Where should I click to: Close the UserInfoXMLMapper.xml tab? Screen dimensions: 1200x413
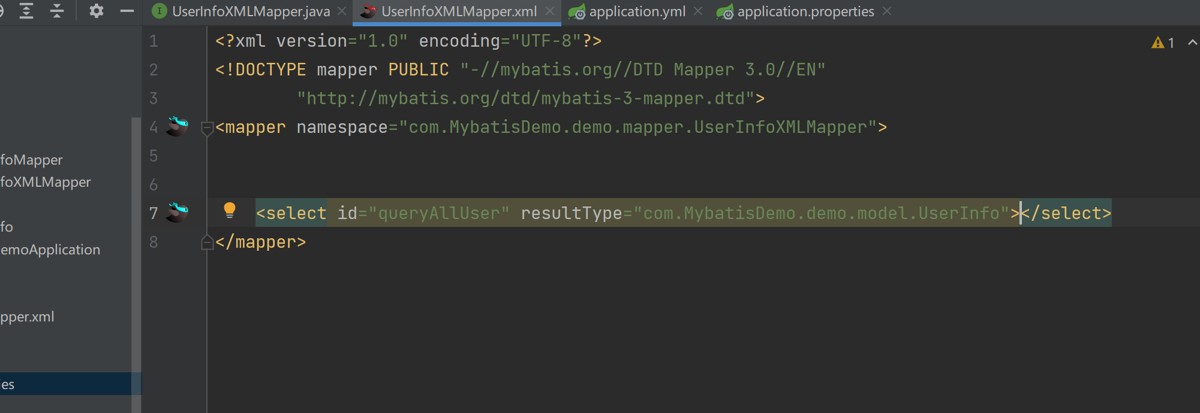tap(552, 12)
